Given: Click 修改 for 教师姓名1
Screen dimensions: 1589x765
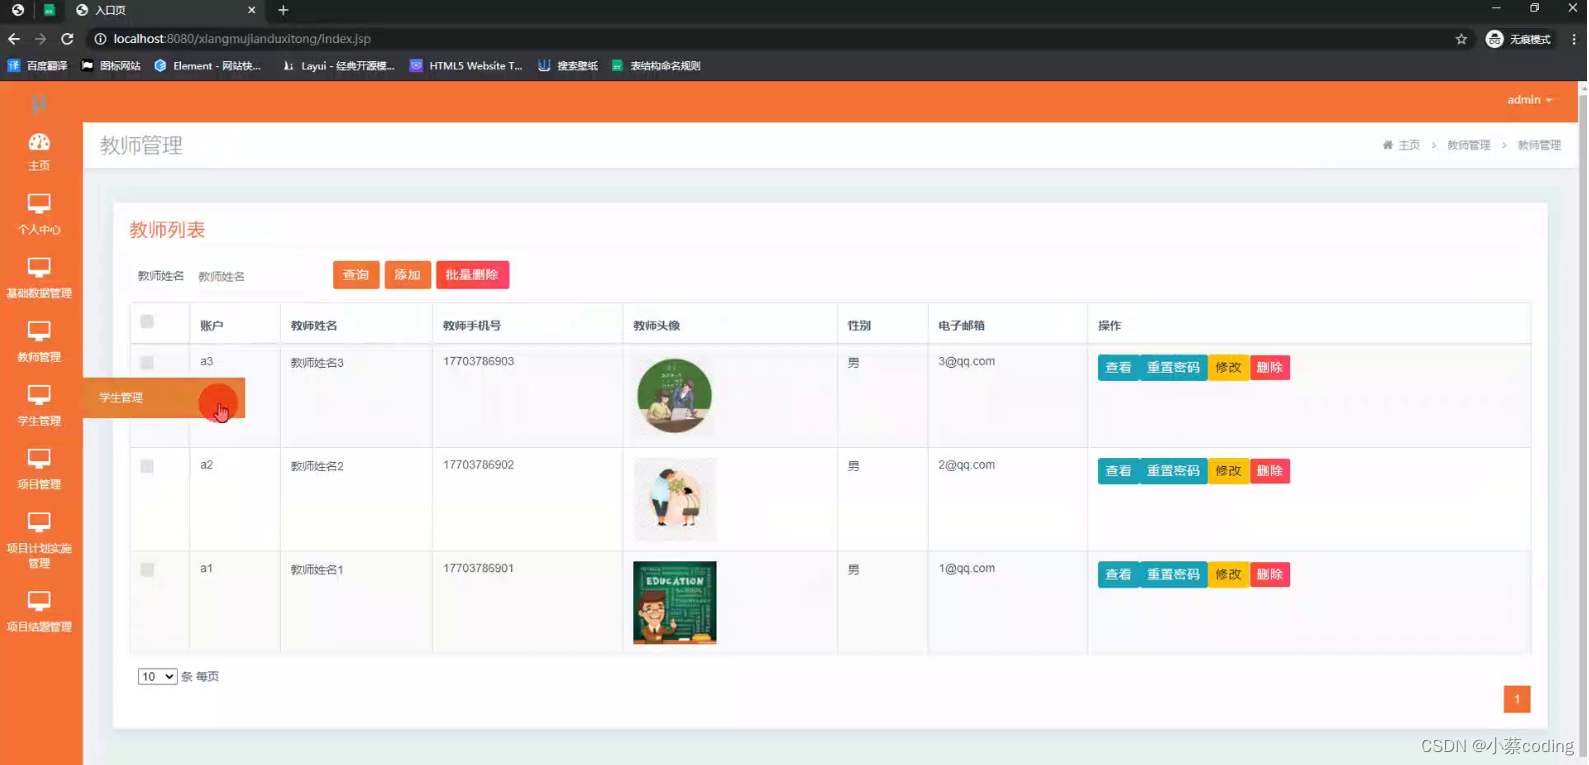Looking at the screenshot, I should click(1228, 575).
